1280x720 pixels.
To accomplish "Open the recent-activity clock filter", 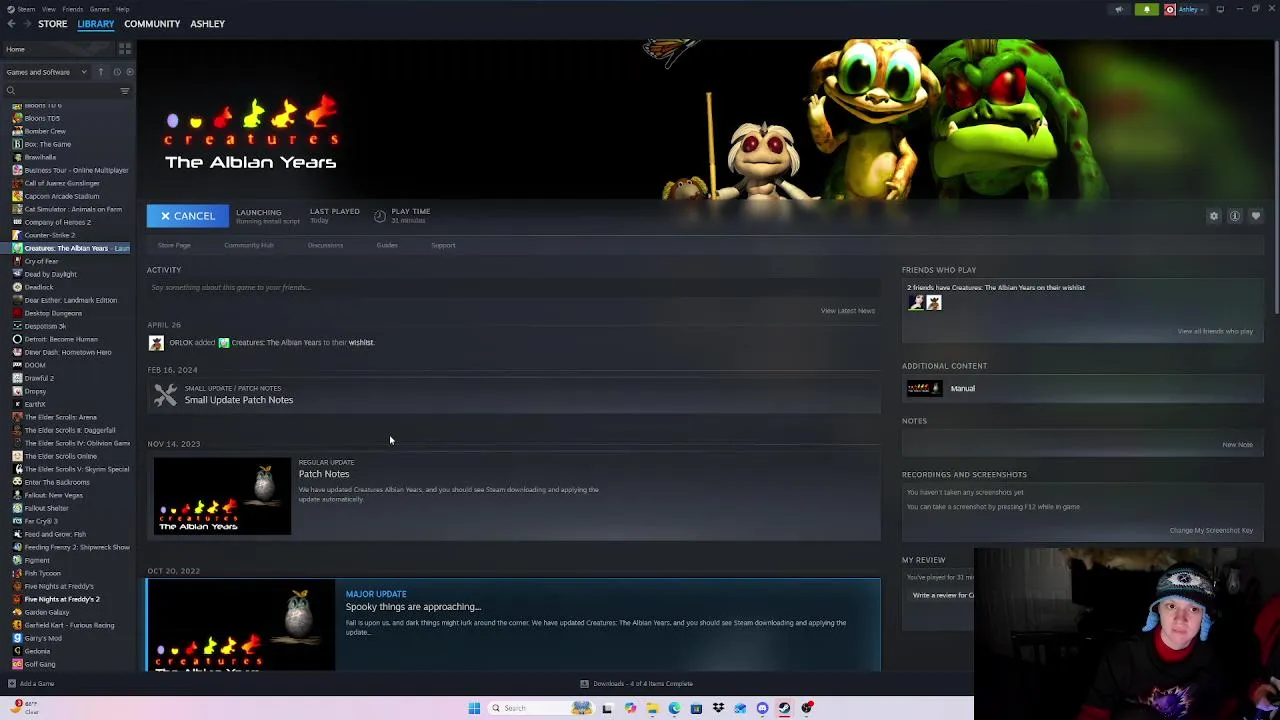I will 117,72.
